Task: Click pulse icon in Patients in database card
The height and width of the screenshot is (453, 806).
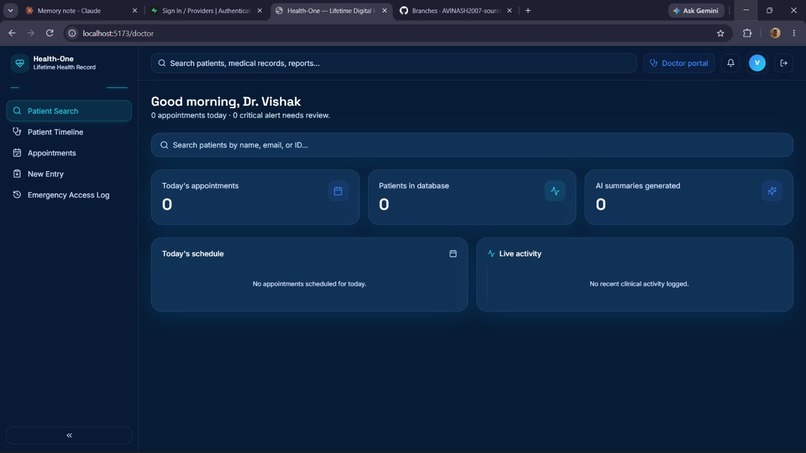Action: 555,191
